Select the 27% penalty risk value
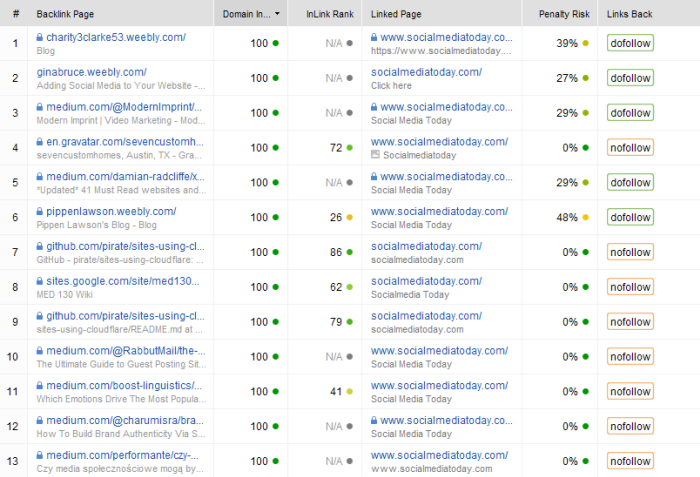 click(x=567, y=78)
